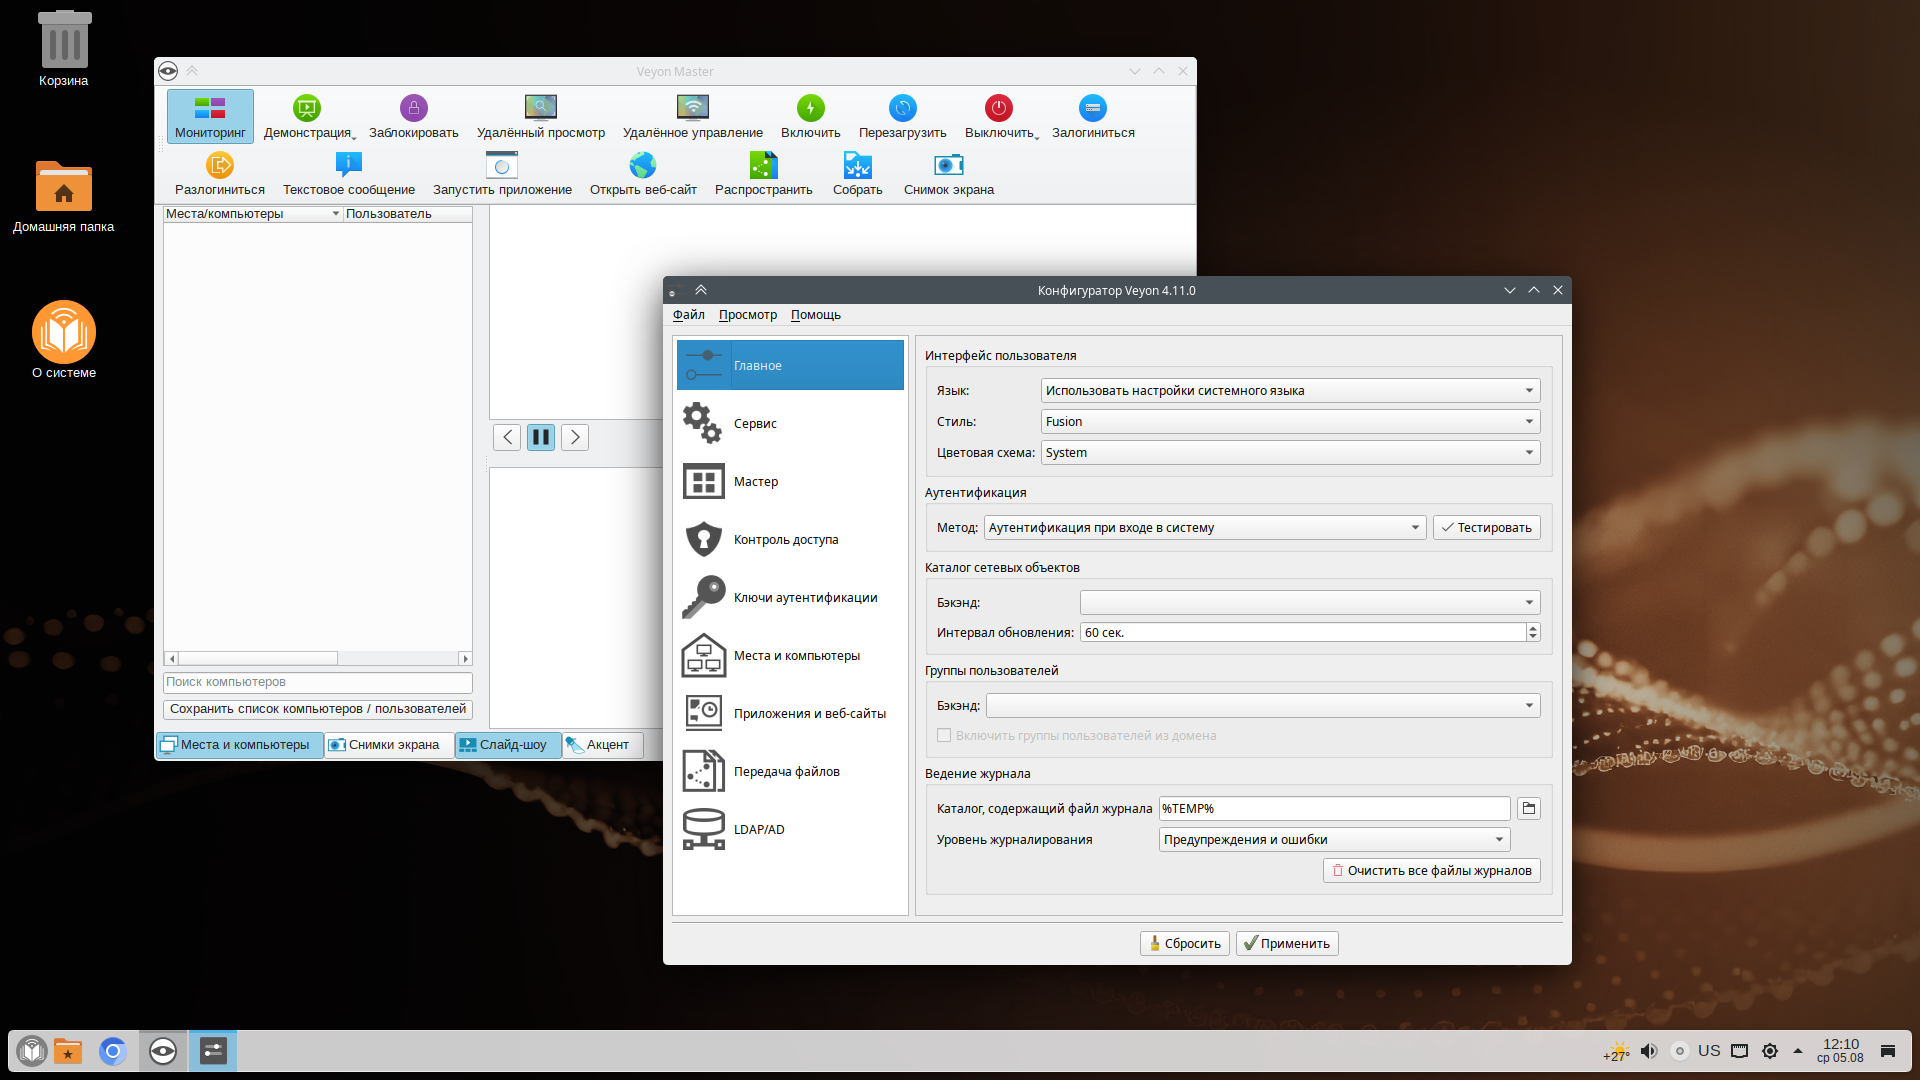
Task: Open Chromium browser from taskbar
Action: click(113, 1052)
